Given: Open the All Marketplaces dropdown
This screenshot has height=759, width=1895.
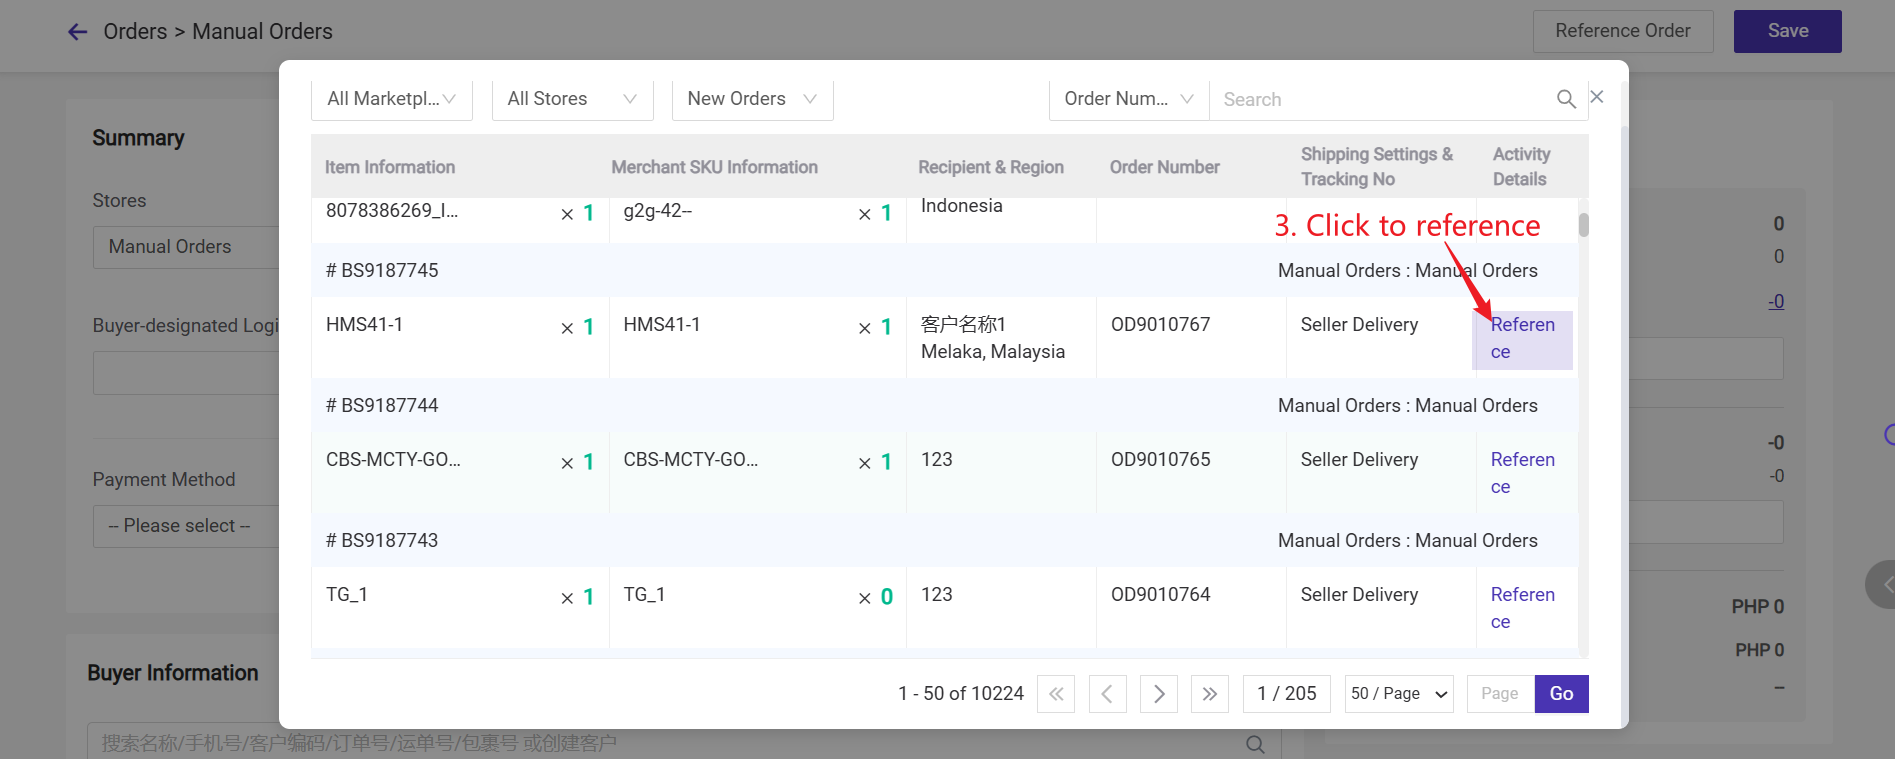Looking at the screenshot, I should (x=391, y=99).
